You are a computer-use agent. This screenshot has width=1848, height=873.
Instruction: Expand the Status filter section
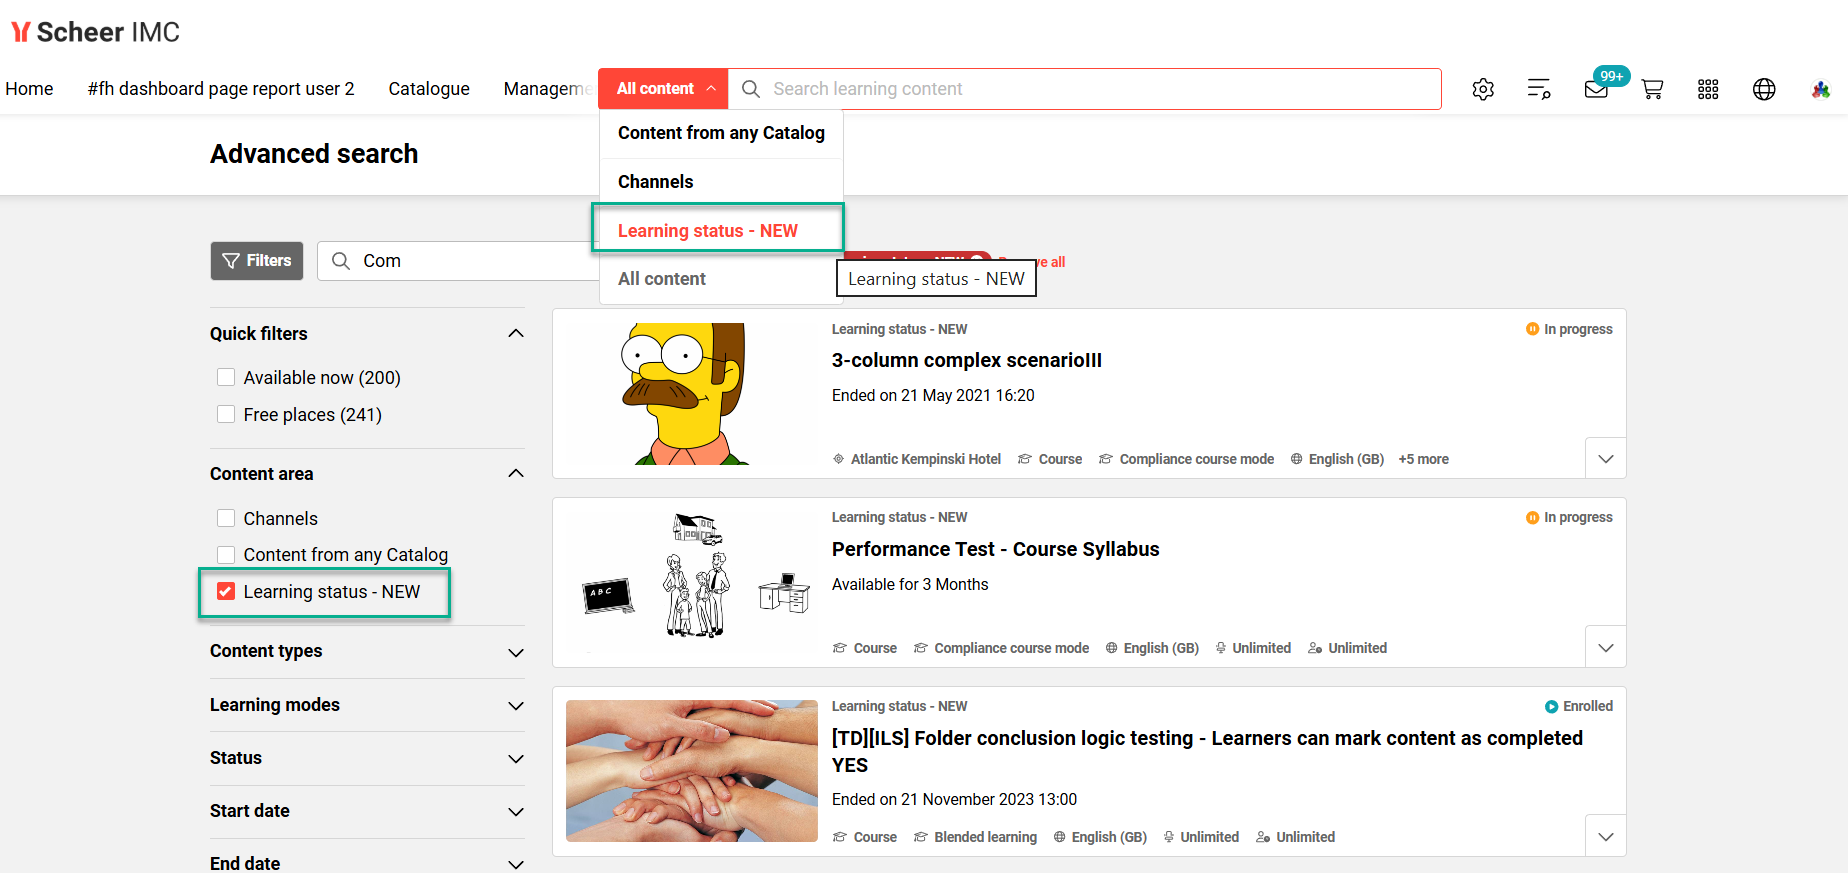pos(516,759)
